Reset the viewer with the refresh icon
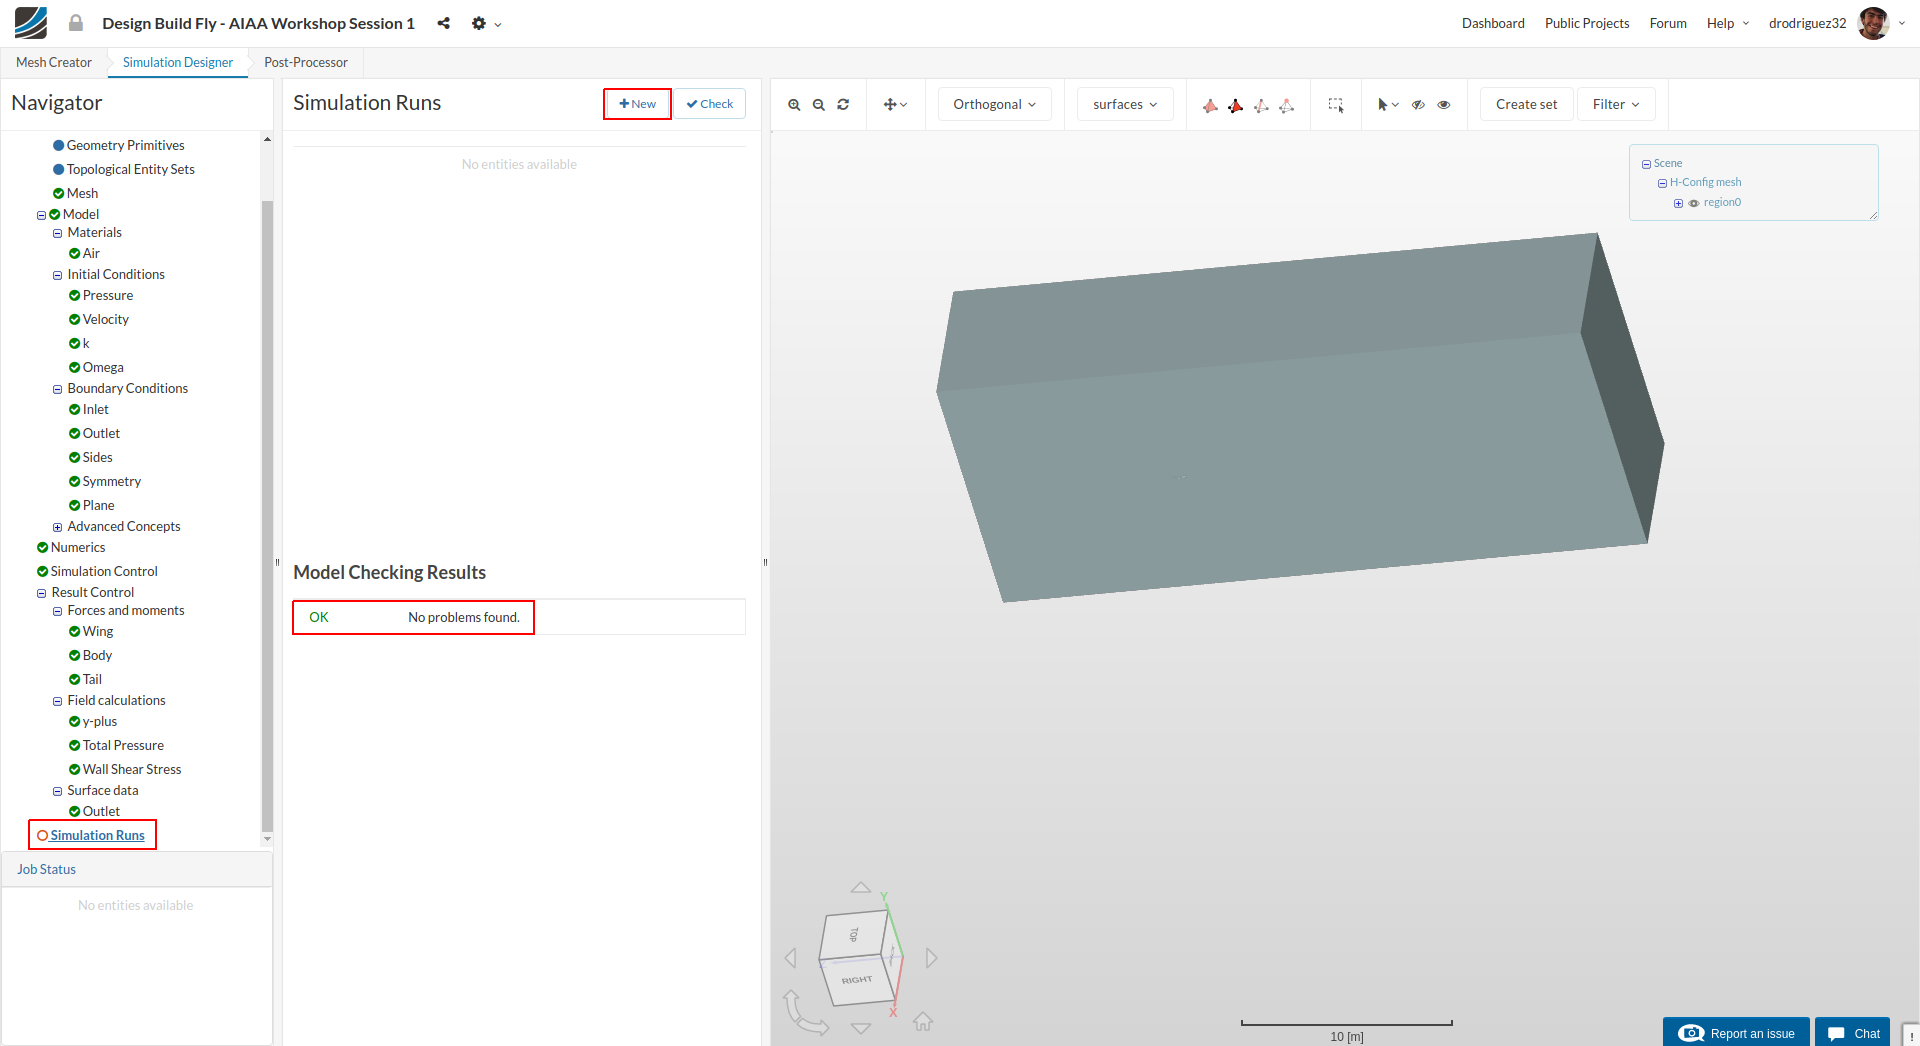The image size is (1920, 1046). [843, 105]
